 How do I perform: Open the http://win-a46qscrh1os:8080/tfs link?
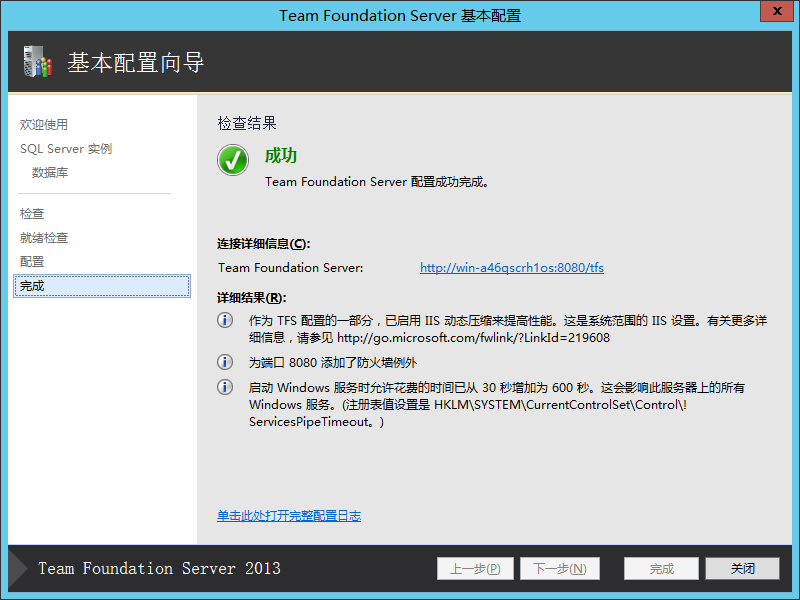pos(512,267)
